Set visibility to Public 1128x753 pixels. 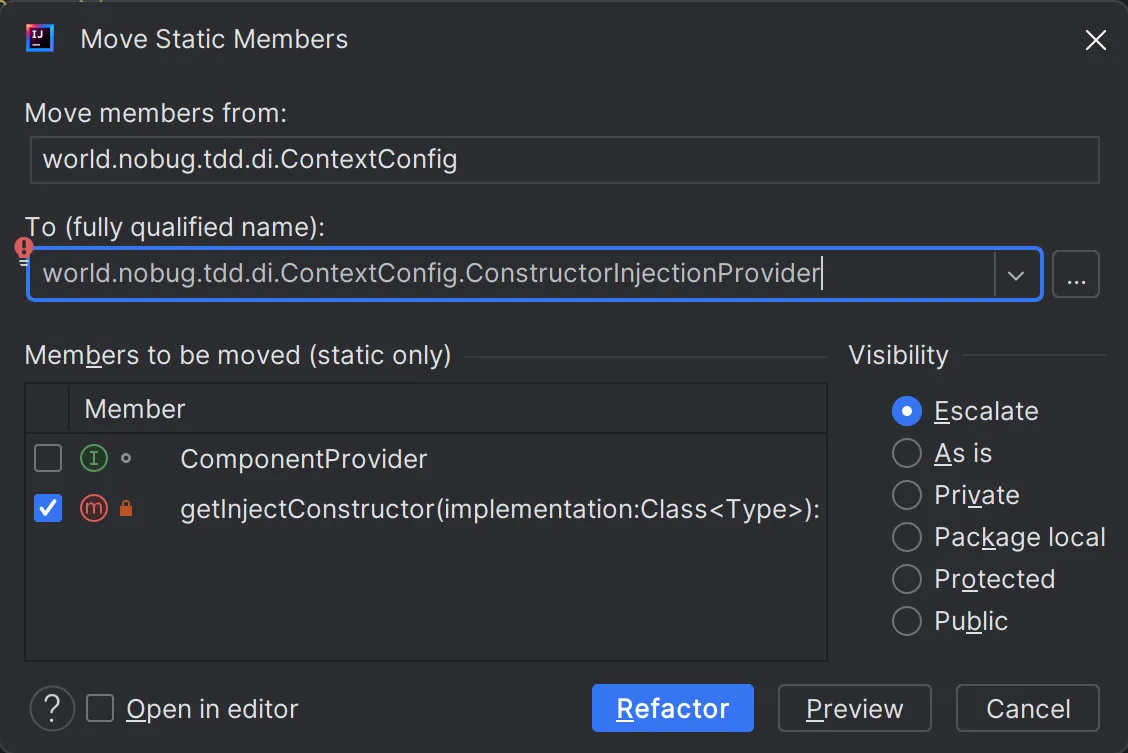(x=906, y=621)
